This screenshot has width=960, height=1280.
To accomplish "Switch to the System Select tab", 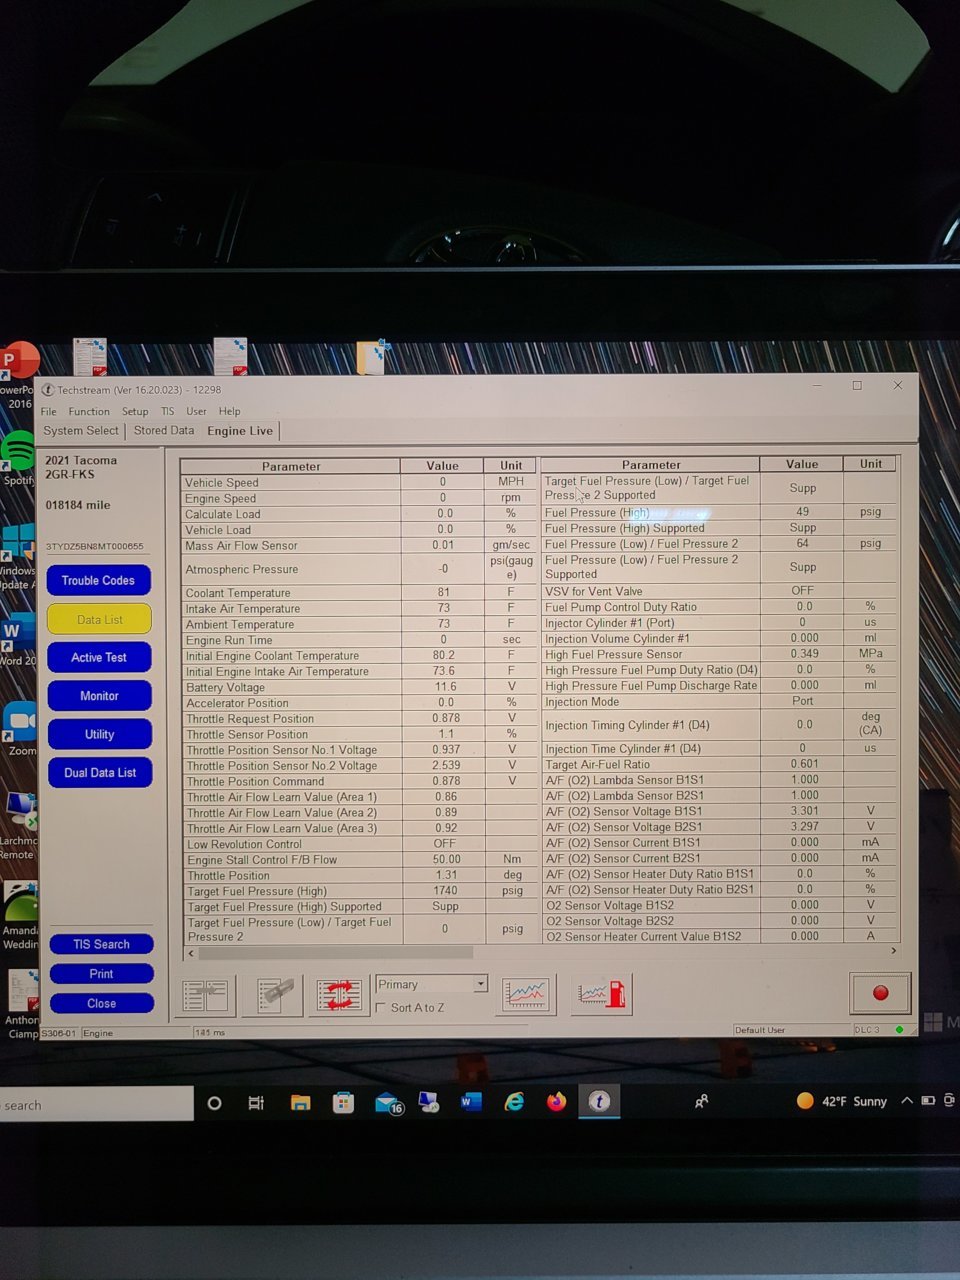I will click(x=81, y=430).
